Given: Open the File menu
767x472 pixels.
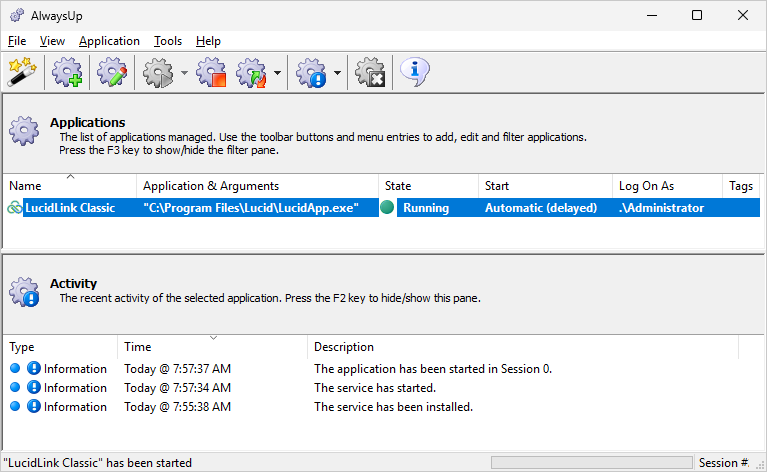Looking at the screenshot, I should (x=17, y=41).
